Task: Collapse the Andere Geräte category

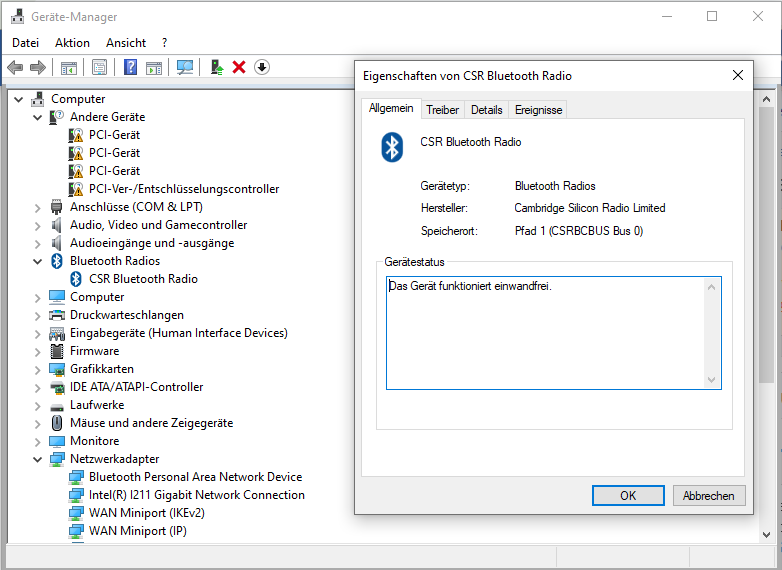Action: click(37, 117)
